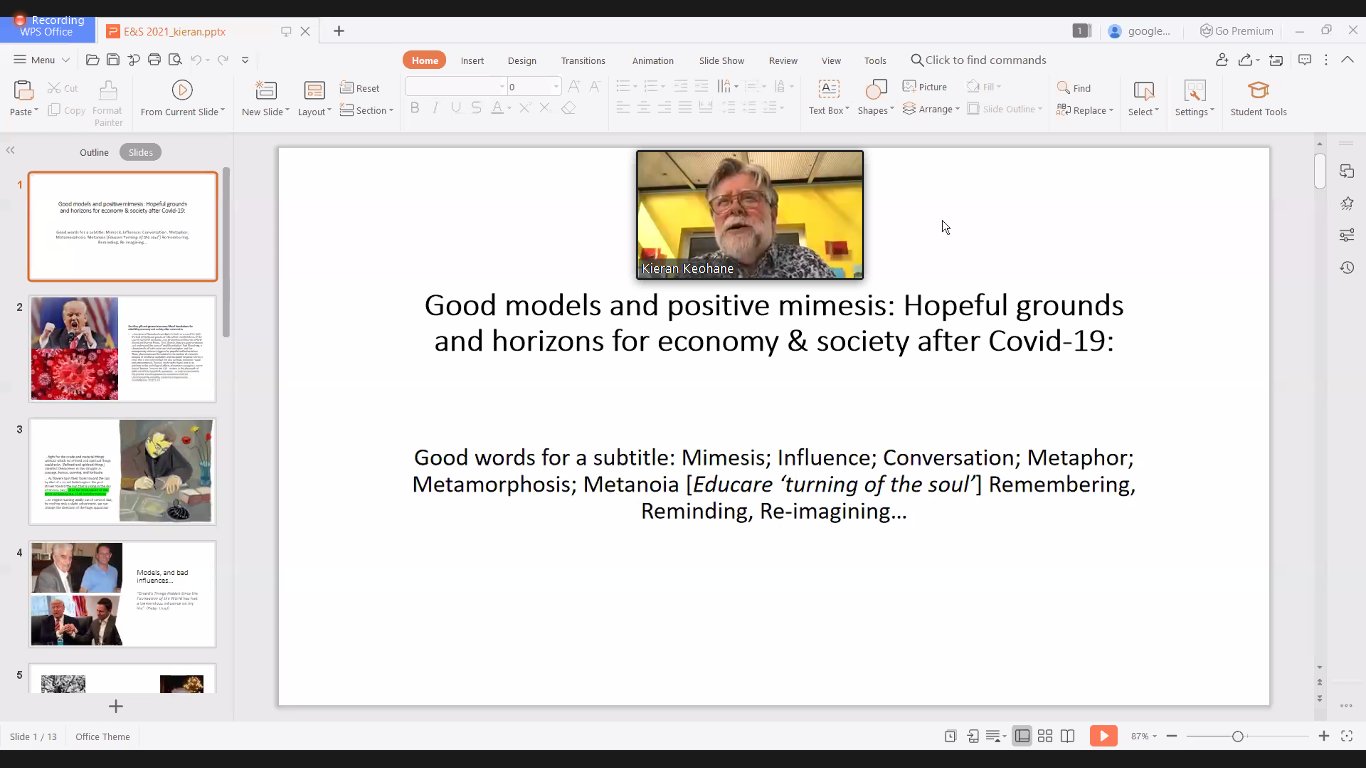Toggle Bold formatting
This screenshot has width=1366, height=768.
click(415, 108)
